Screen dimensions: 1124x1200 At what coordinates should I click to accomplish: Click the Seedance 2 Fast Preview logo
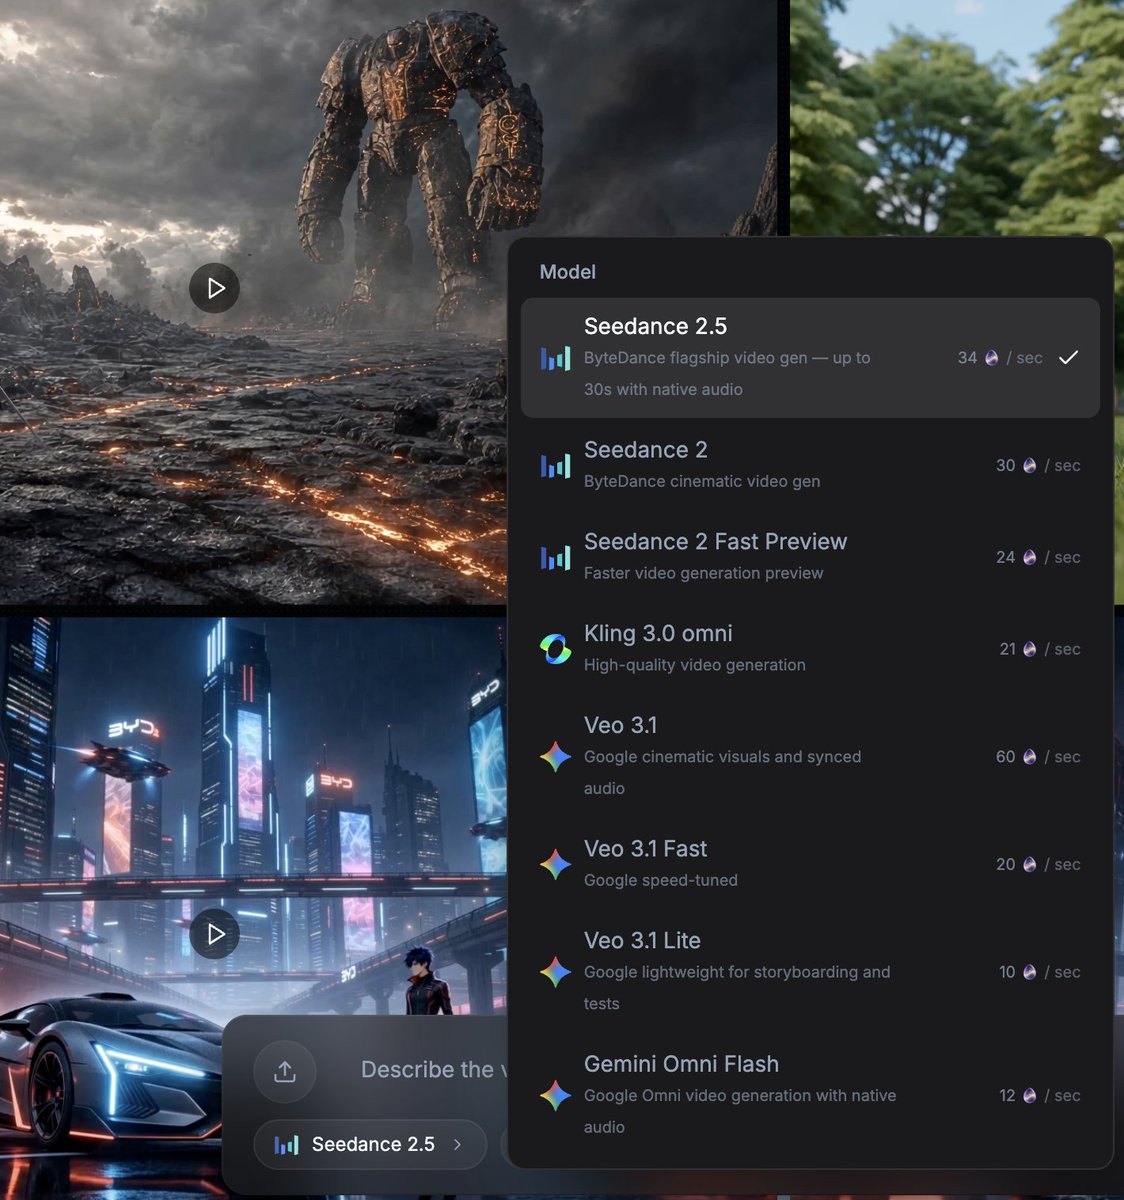pos(555,558)
